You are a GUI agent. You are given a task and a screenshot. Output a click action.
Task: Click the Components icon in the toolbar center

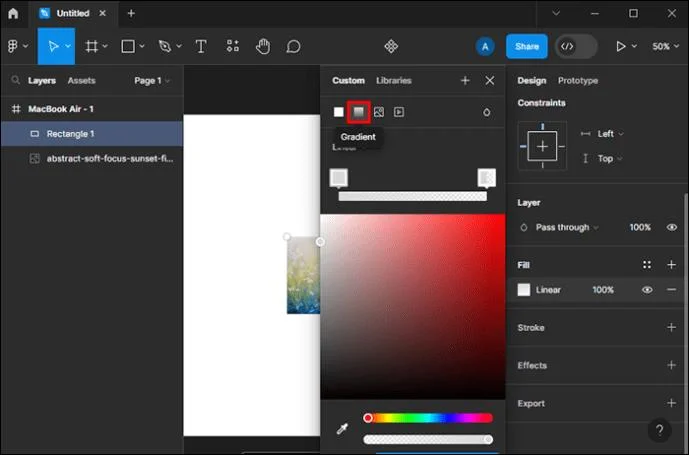pos(391,46)
